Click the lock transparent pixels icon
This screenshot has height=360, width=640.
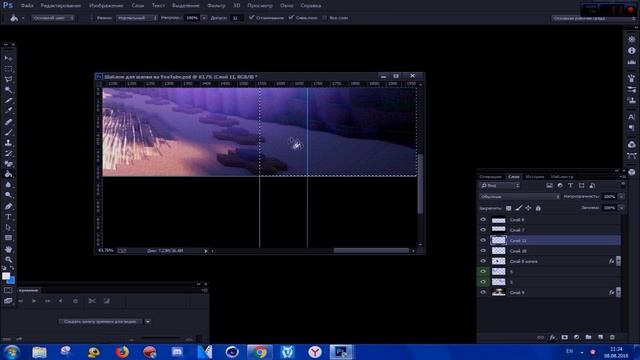509,208
